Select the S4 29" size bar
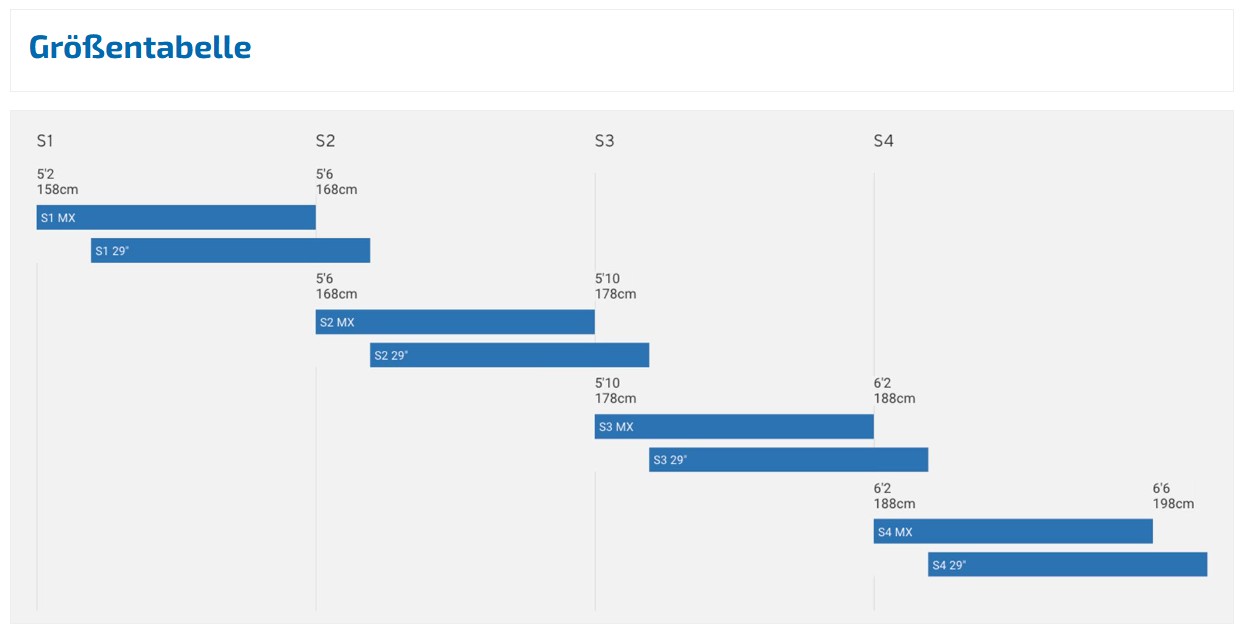The width and height of the screenshot is (1244, 630). pos(1067,564)
